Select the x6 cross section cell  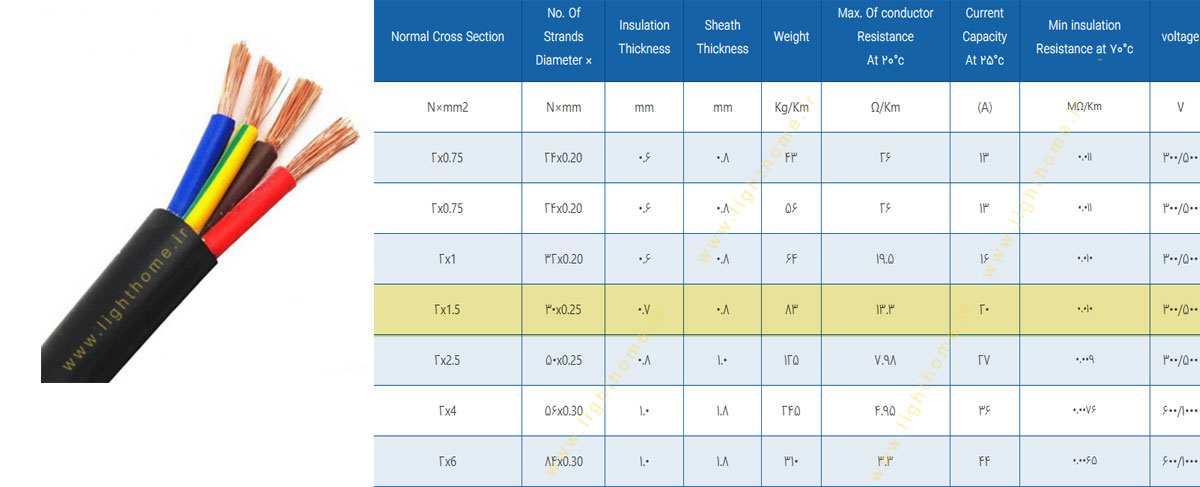448,461
